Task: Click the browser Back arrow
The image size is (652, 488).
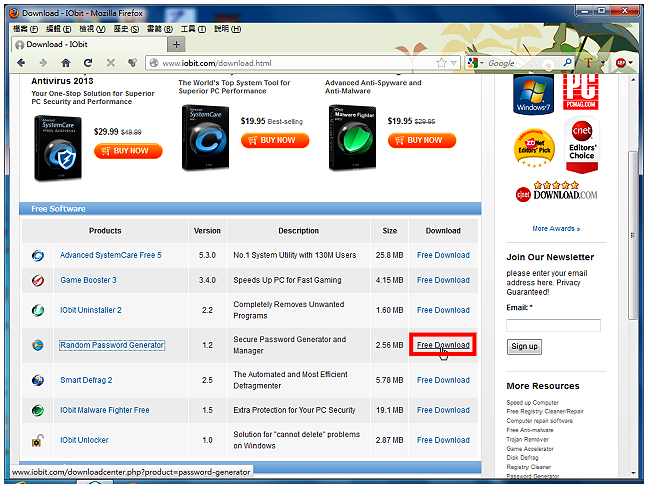Action: pos(21,63)
